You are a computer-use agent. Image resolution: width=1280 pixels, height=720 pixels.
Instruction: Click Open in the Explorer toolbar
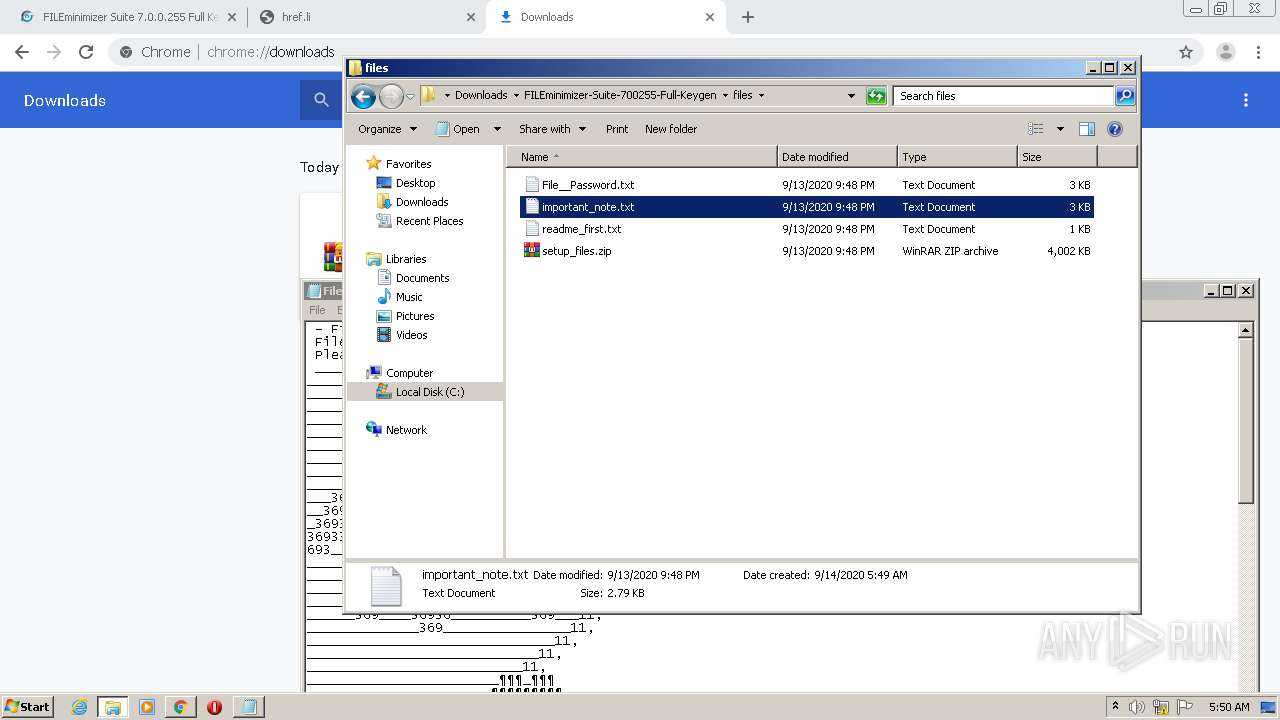click(458, 129)
